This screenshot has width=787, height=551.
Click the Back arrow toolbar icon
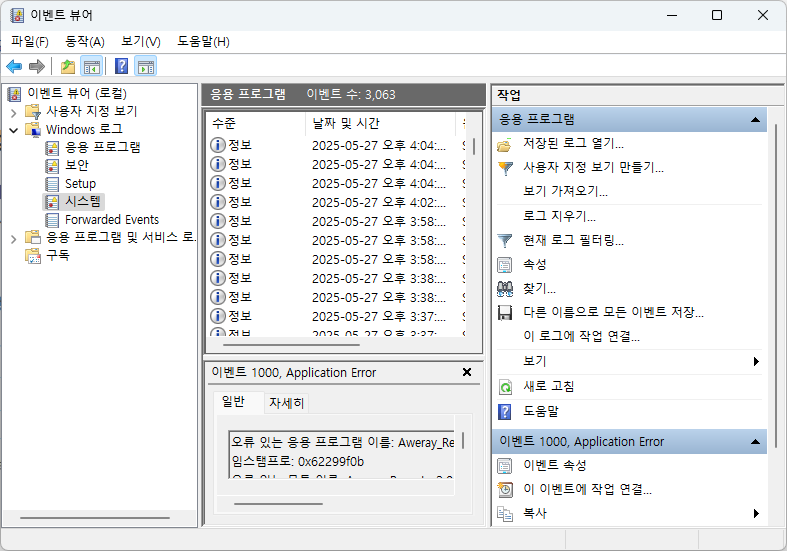pyautogui.click(x=14, y=66)
